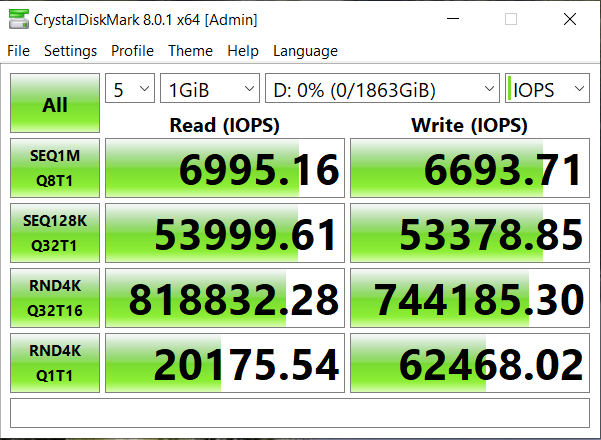Start the RND4K Q1T1 test

pos(55,363)
